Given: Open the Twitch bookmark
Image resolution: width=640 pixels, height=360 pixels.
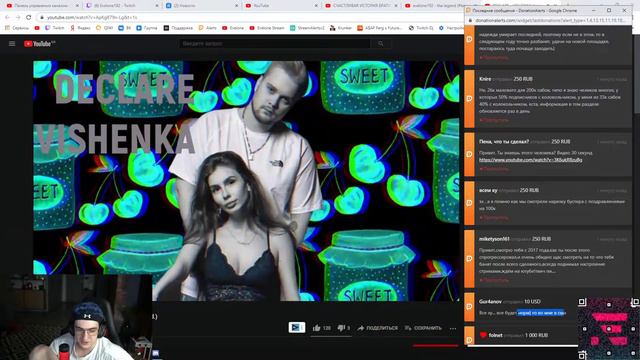Looking at the screenshot, I should pyautogui.click(x=55, y=28).
